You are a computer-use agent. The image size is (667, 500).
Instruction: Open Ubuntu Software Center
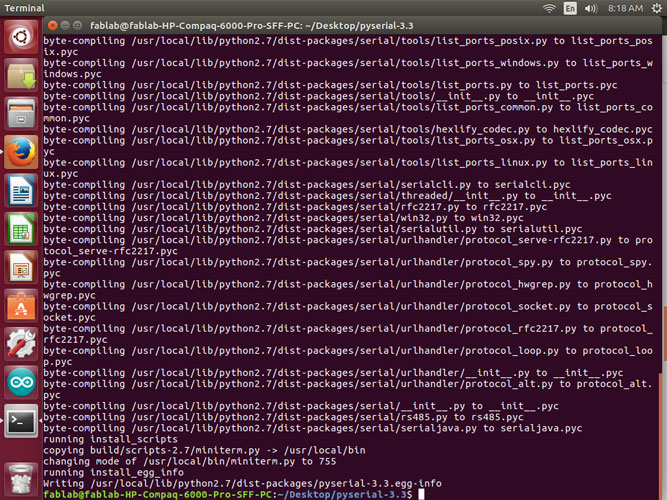click(21, 306)
